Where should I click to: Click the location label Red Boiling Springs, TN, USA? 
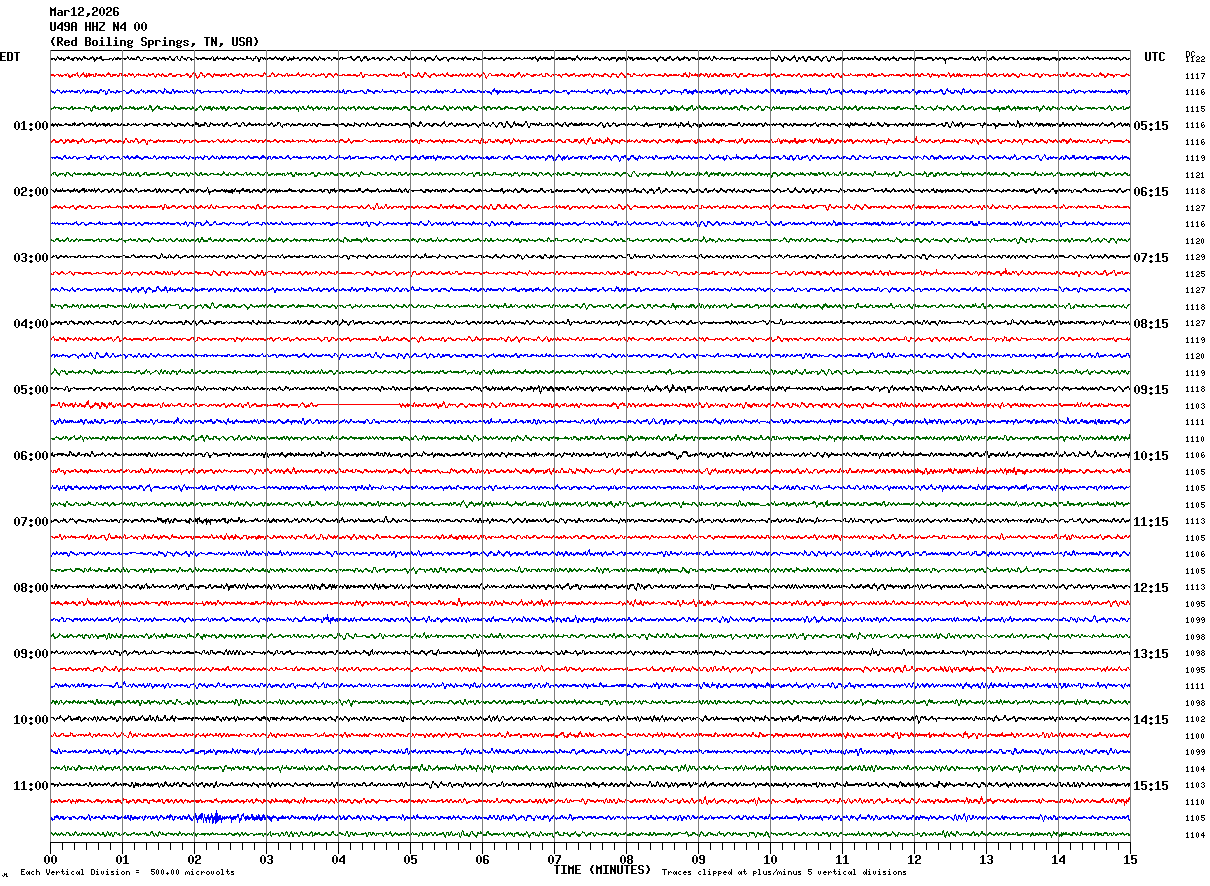tap(154, 42)
